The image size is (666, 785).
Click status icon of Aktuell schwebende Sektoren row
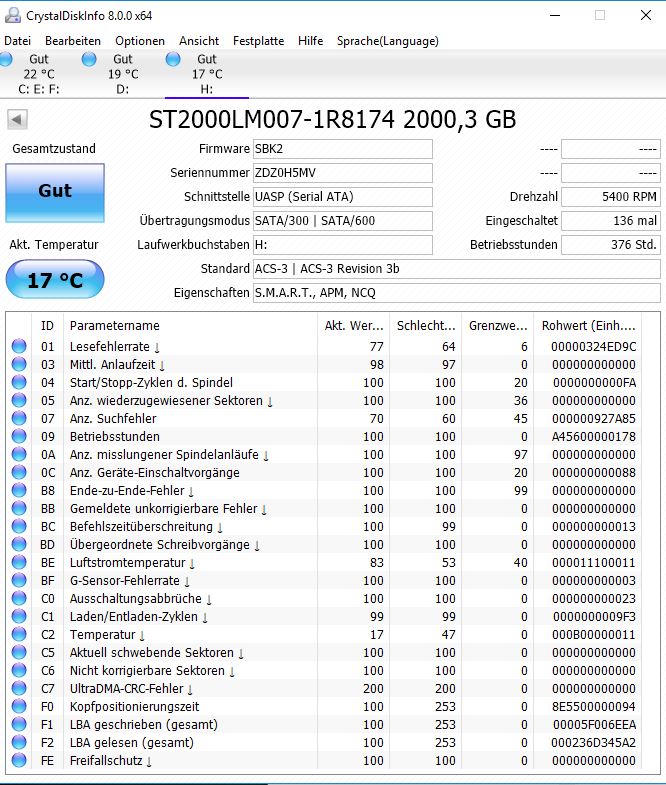[19, 652]
